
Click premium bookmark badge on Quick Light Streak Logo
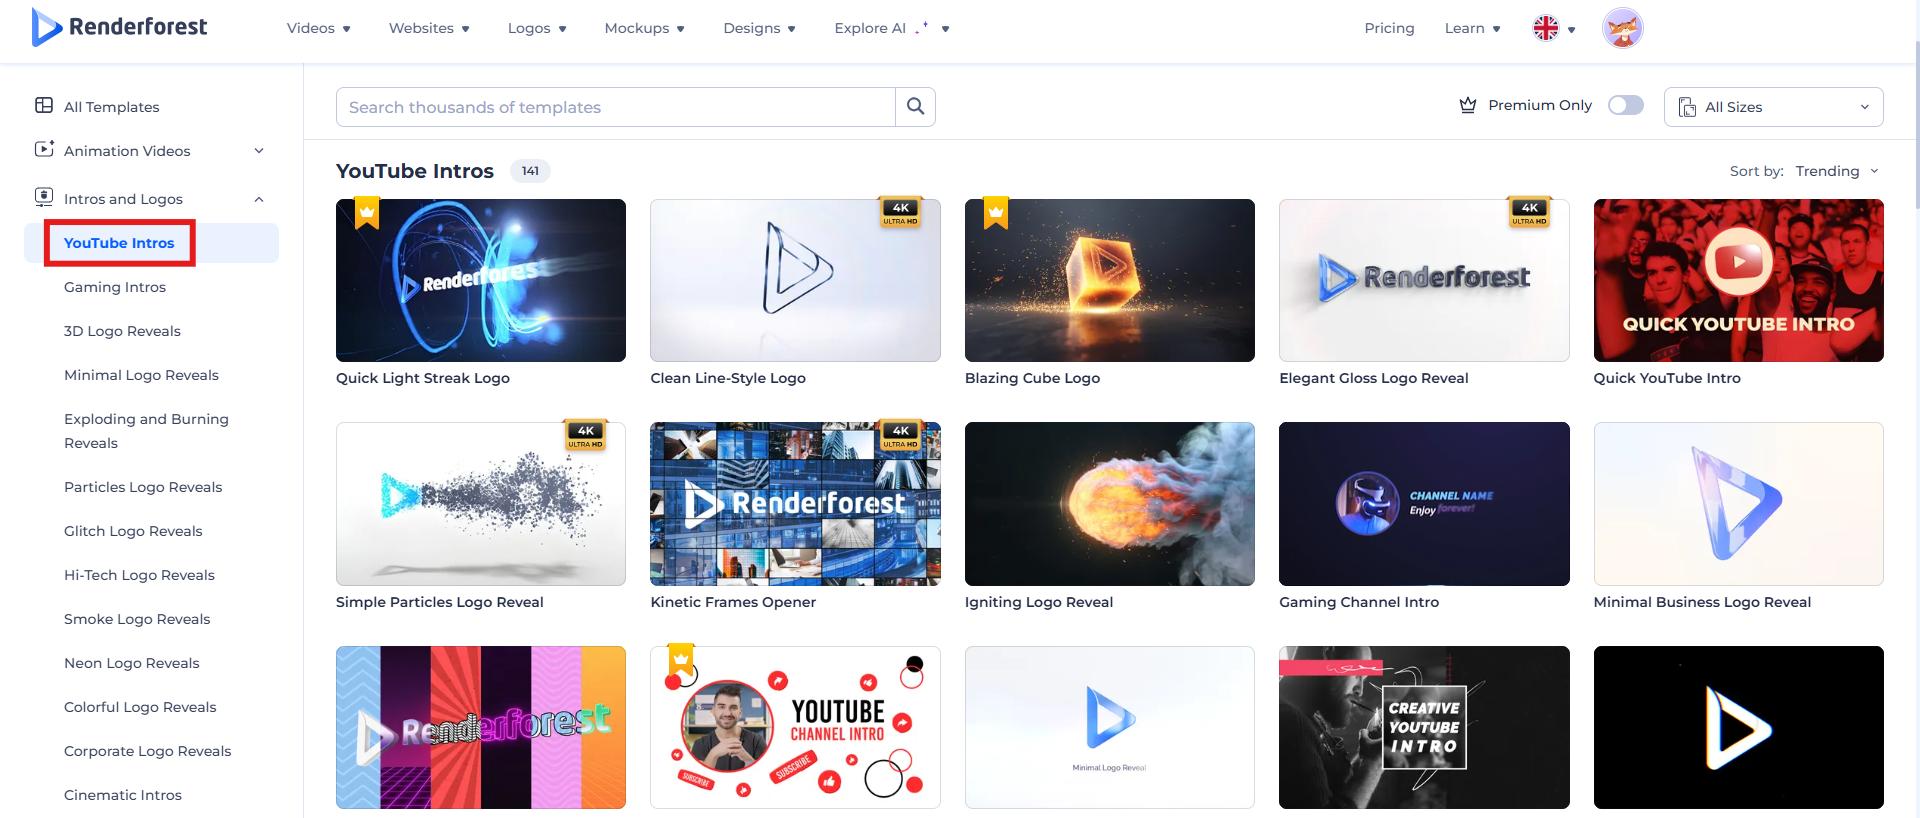(367, 212)
